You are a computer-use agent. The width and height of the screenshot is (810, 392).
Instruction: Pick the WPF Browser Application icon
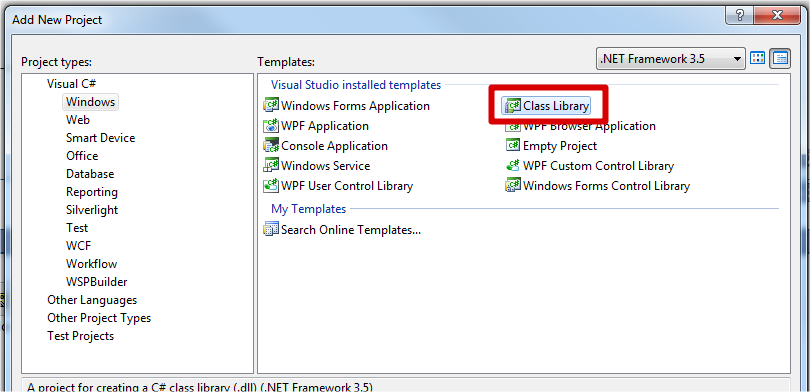point(513,127)
